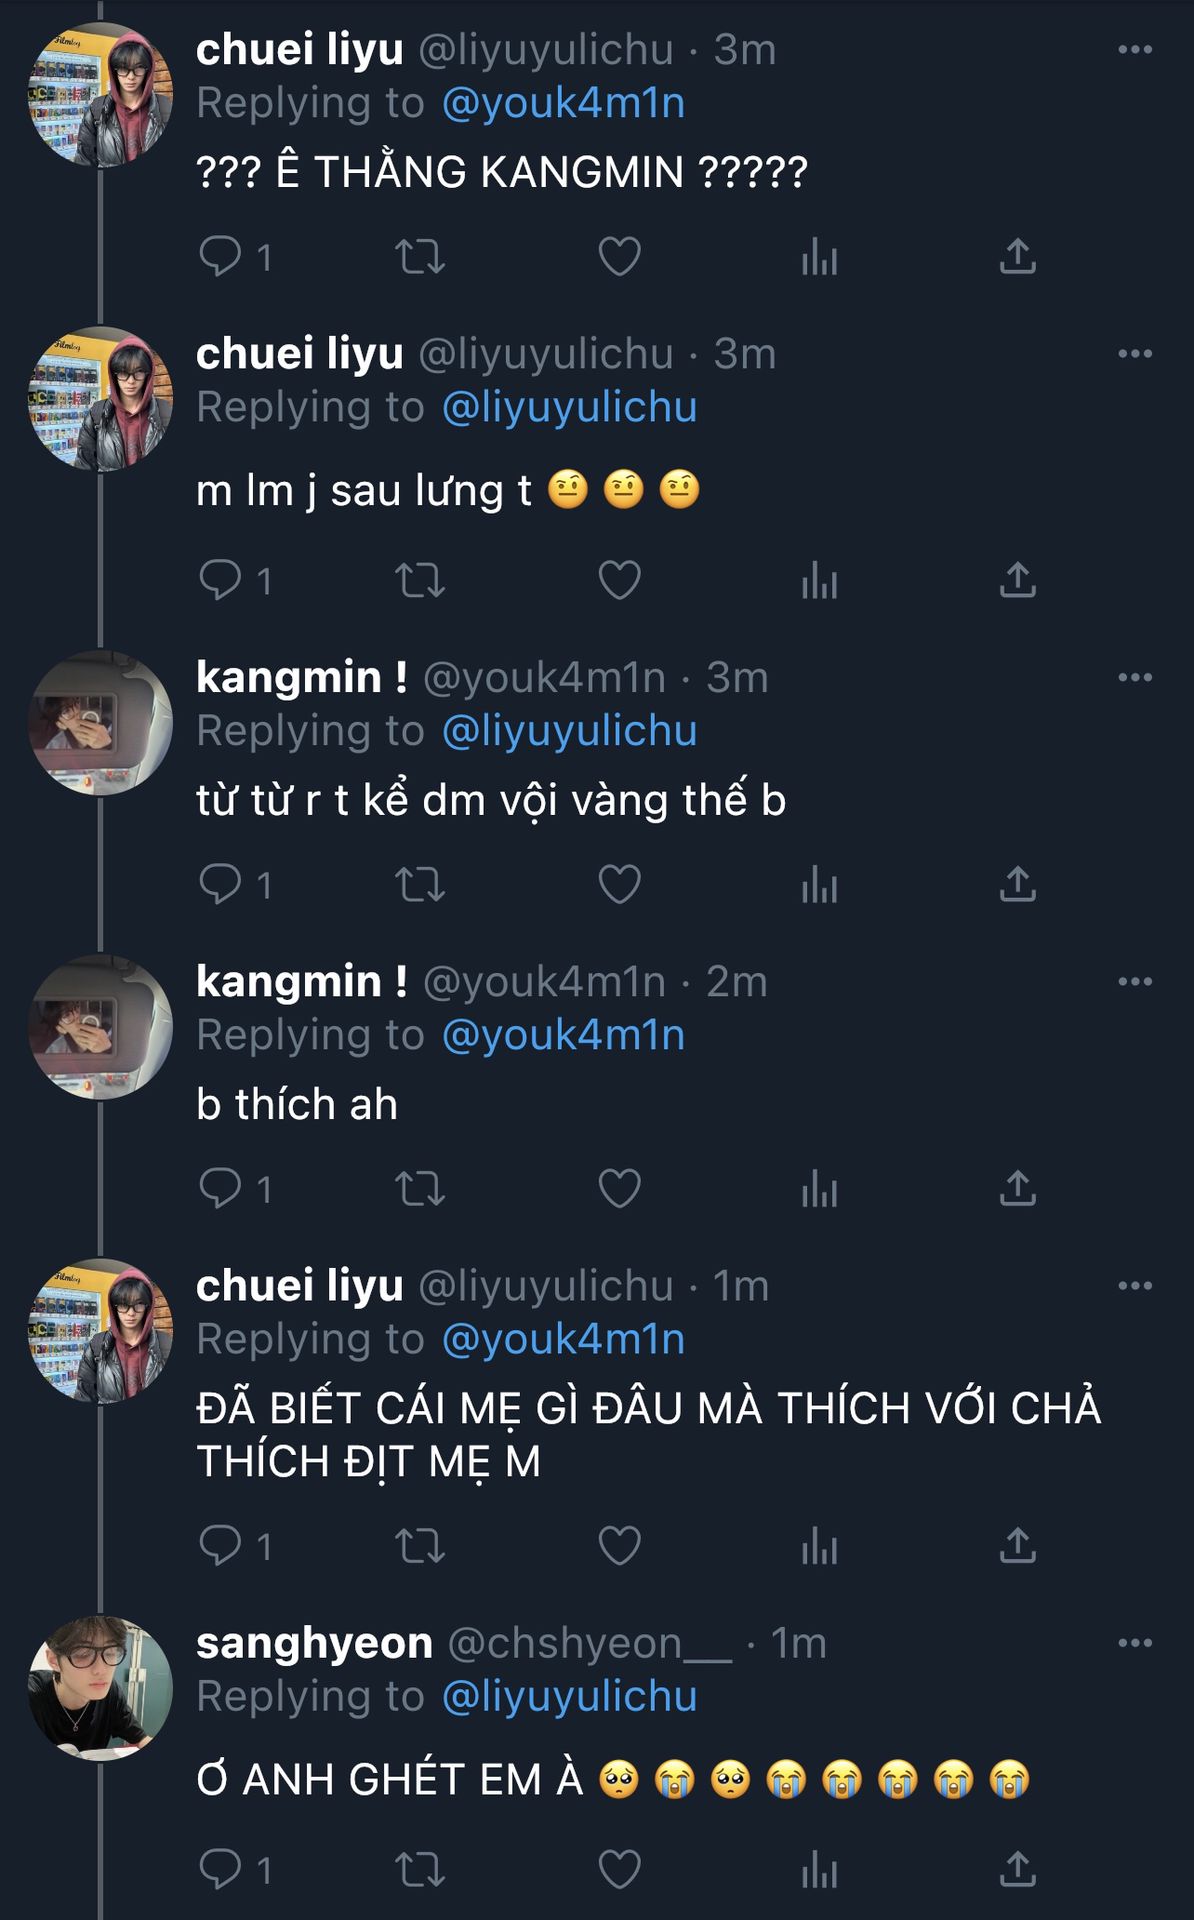This screenshot has height=1920, width=1194.
Task: Share the "b thích ah" tweet
Action: pos(1017,1188)
